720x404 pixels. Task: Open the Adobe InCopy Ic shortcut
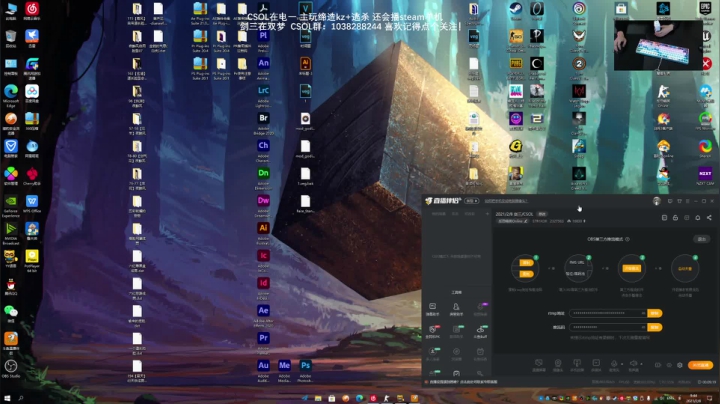263,260
